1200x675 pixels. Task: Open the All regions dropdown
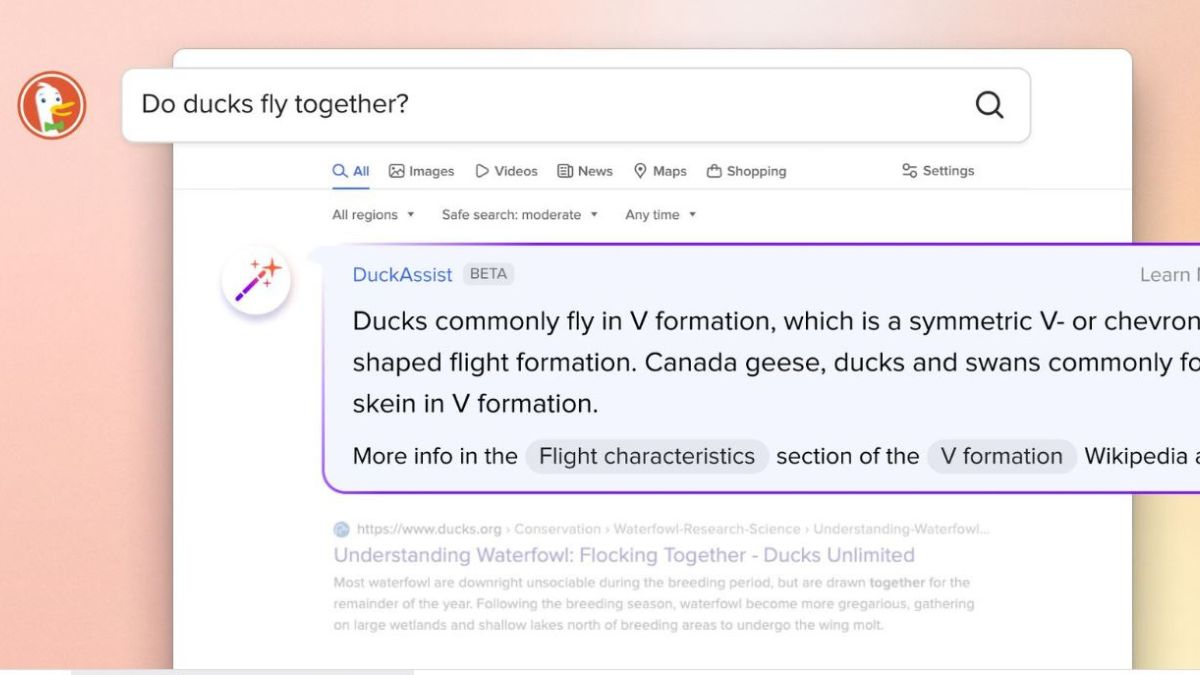point(373,214)
